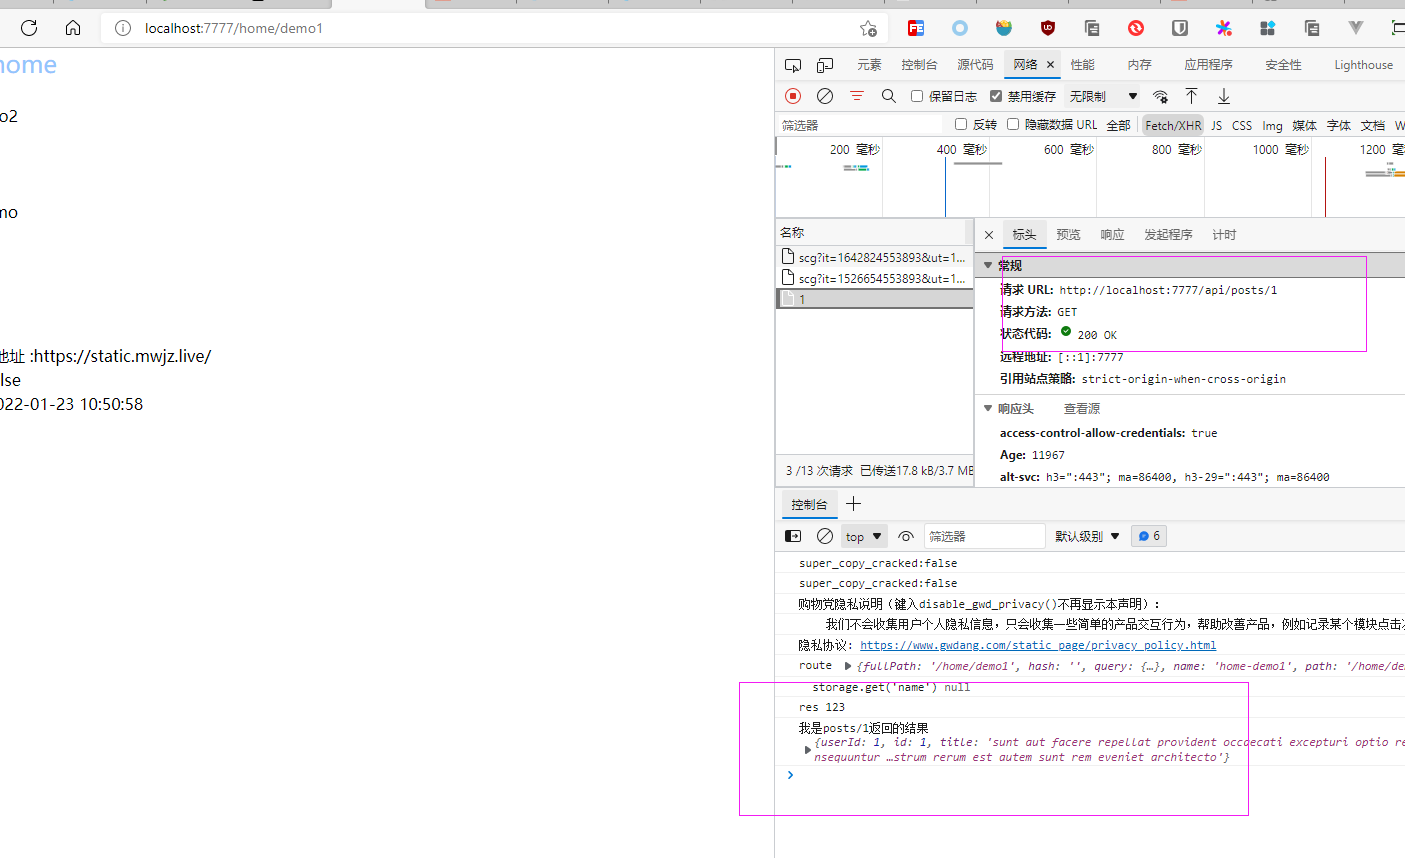This screenshot has height=858, width=1405.
Task: Open network search magnifier icon
Action: pos(888,96)
